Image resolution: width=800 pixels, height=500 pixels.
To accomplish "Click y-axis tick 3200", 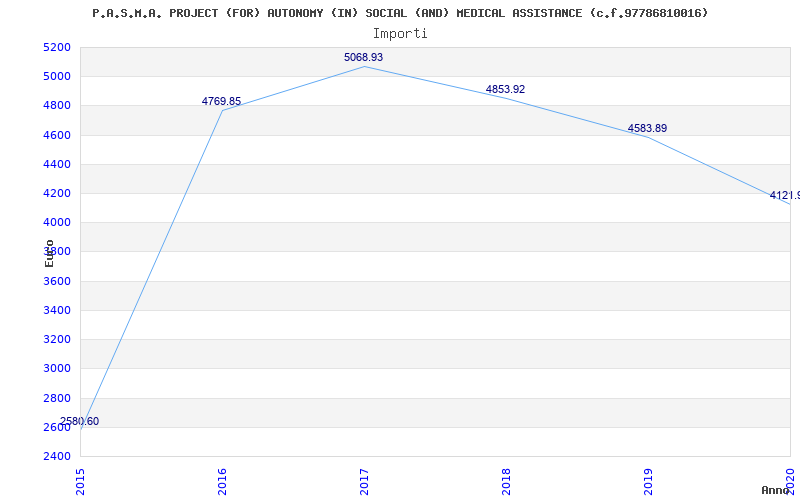I will (57, 339).
